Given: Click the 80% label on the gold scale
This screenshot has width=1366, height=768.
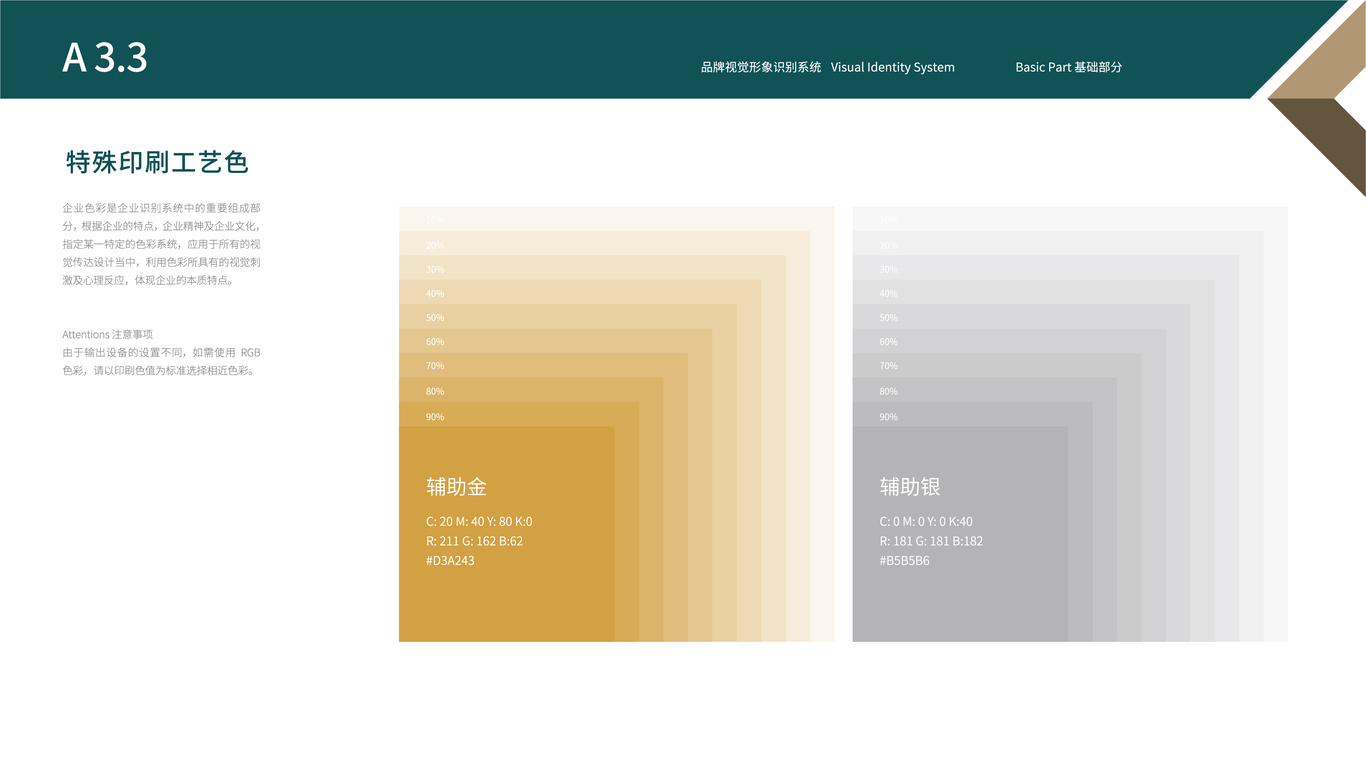Looking at the screenshot, I should [435, 392].
